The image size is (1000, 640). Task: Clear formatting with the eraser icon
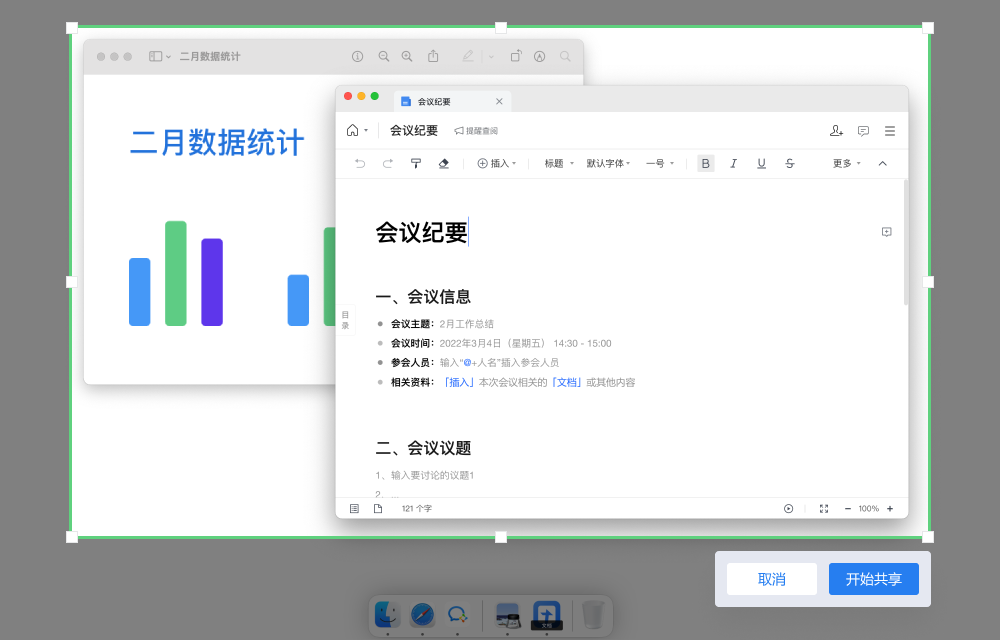(444, 164)
